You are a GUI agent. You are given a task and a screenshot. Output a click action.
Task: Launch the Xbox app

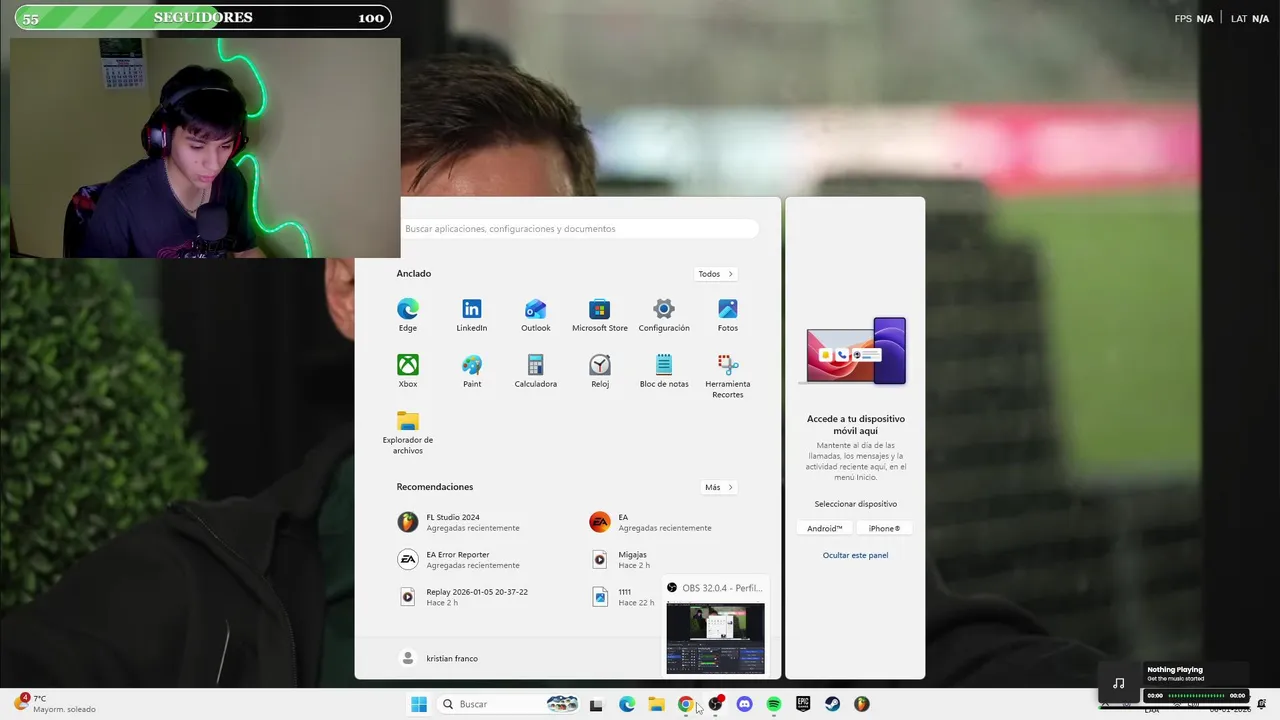pos(408,371)
